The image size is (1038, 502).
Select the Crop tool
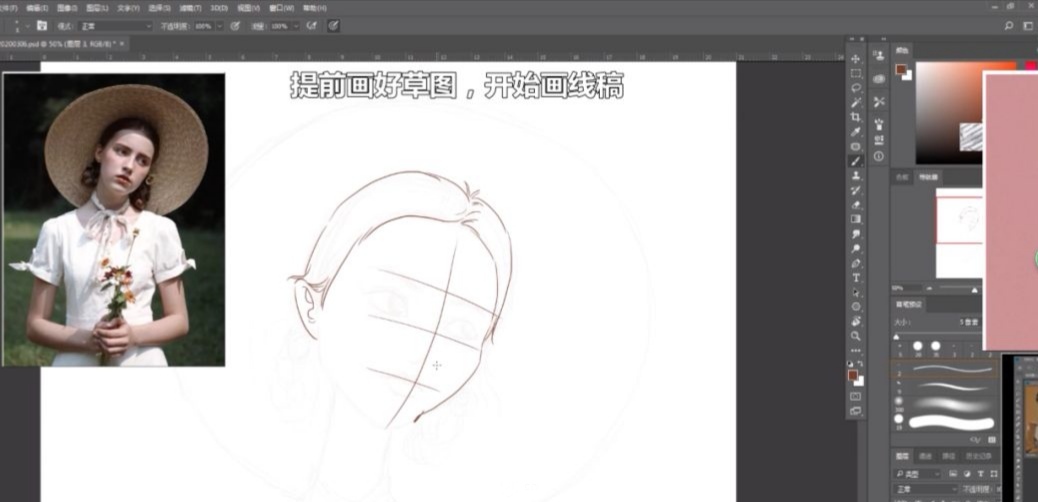[x=856, y=117]
